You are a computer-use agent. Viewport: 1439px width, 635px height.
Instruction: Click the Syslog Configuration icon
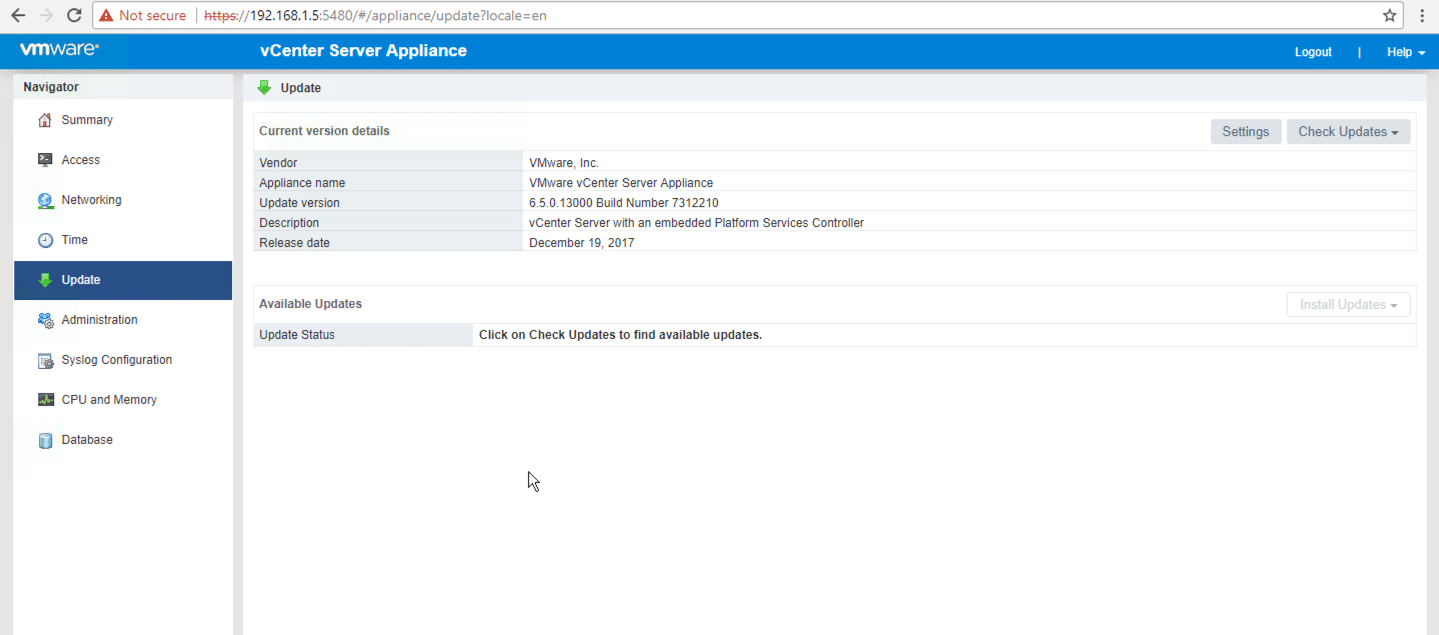tap(45, 361)
